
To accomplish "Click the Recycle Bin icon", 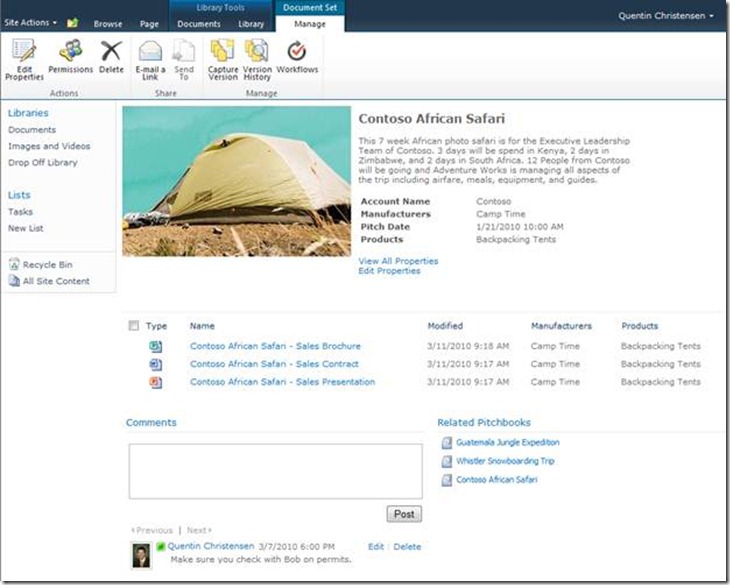I will coord(14,264).
